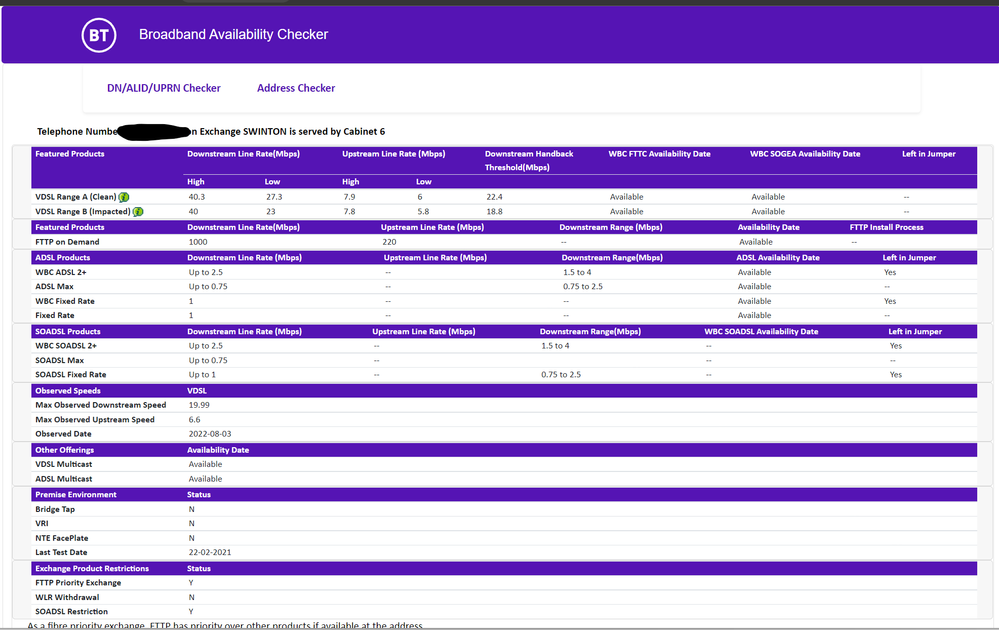Screen dimensions: 999x630
Task: Click the Exchange Product Restrictions header
Action: (92, 569)
